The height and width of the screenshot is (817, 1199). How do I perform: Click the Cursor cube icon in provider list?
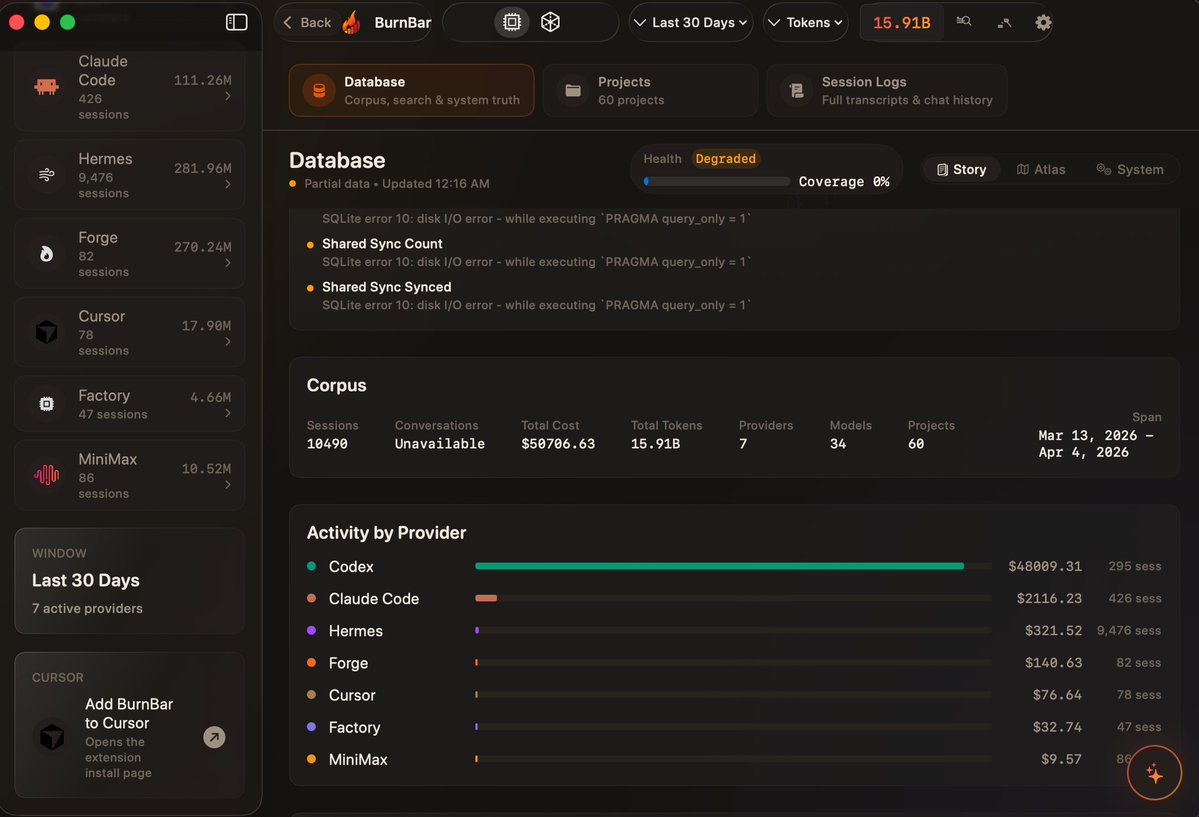click(x=47, y=332)
